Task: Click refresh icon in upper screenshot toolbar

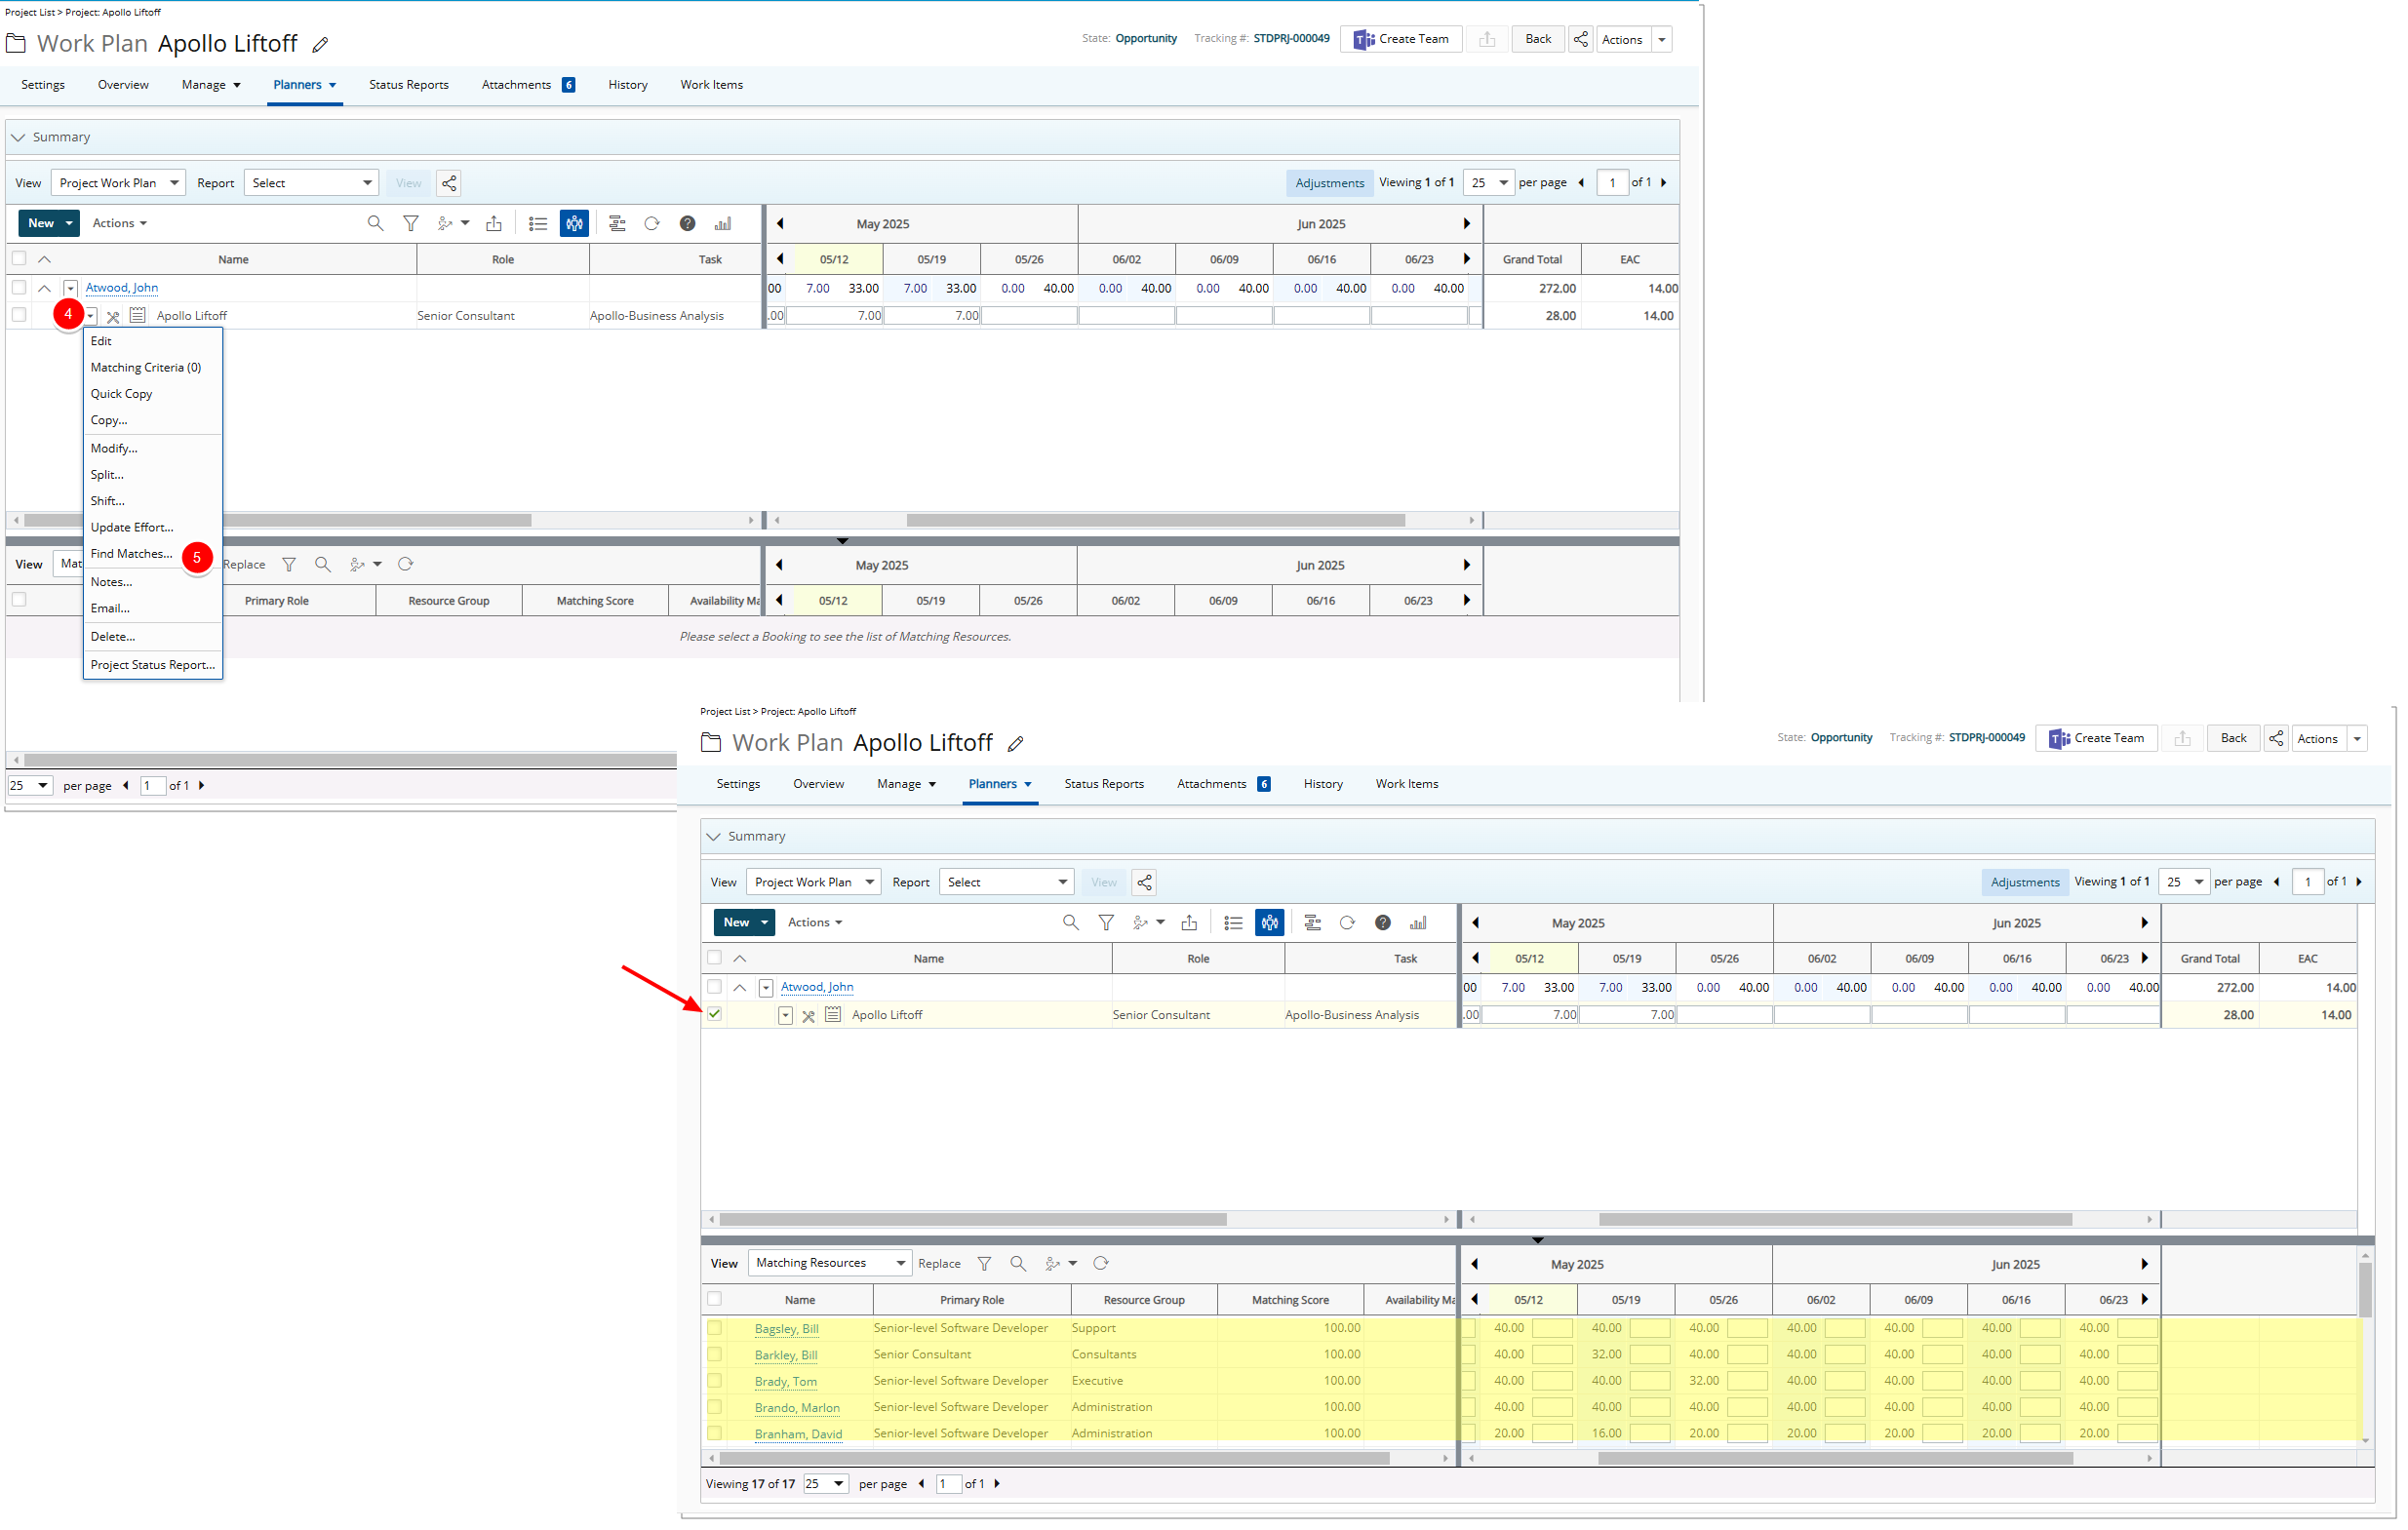Action: point(652,224)
